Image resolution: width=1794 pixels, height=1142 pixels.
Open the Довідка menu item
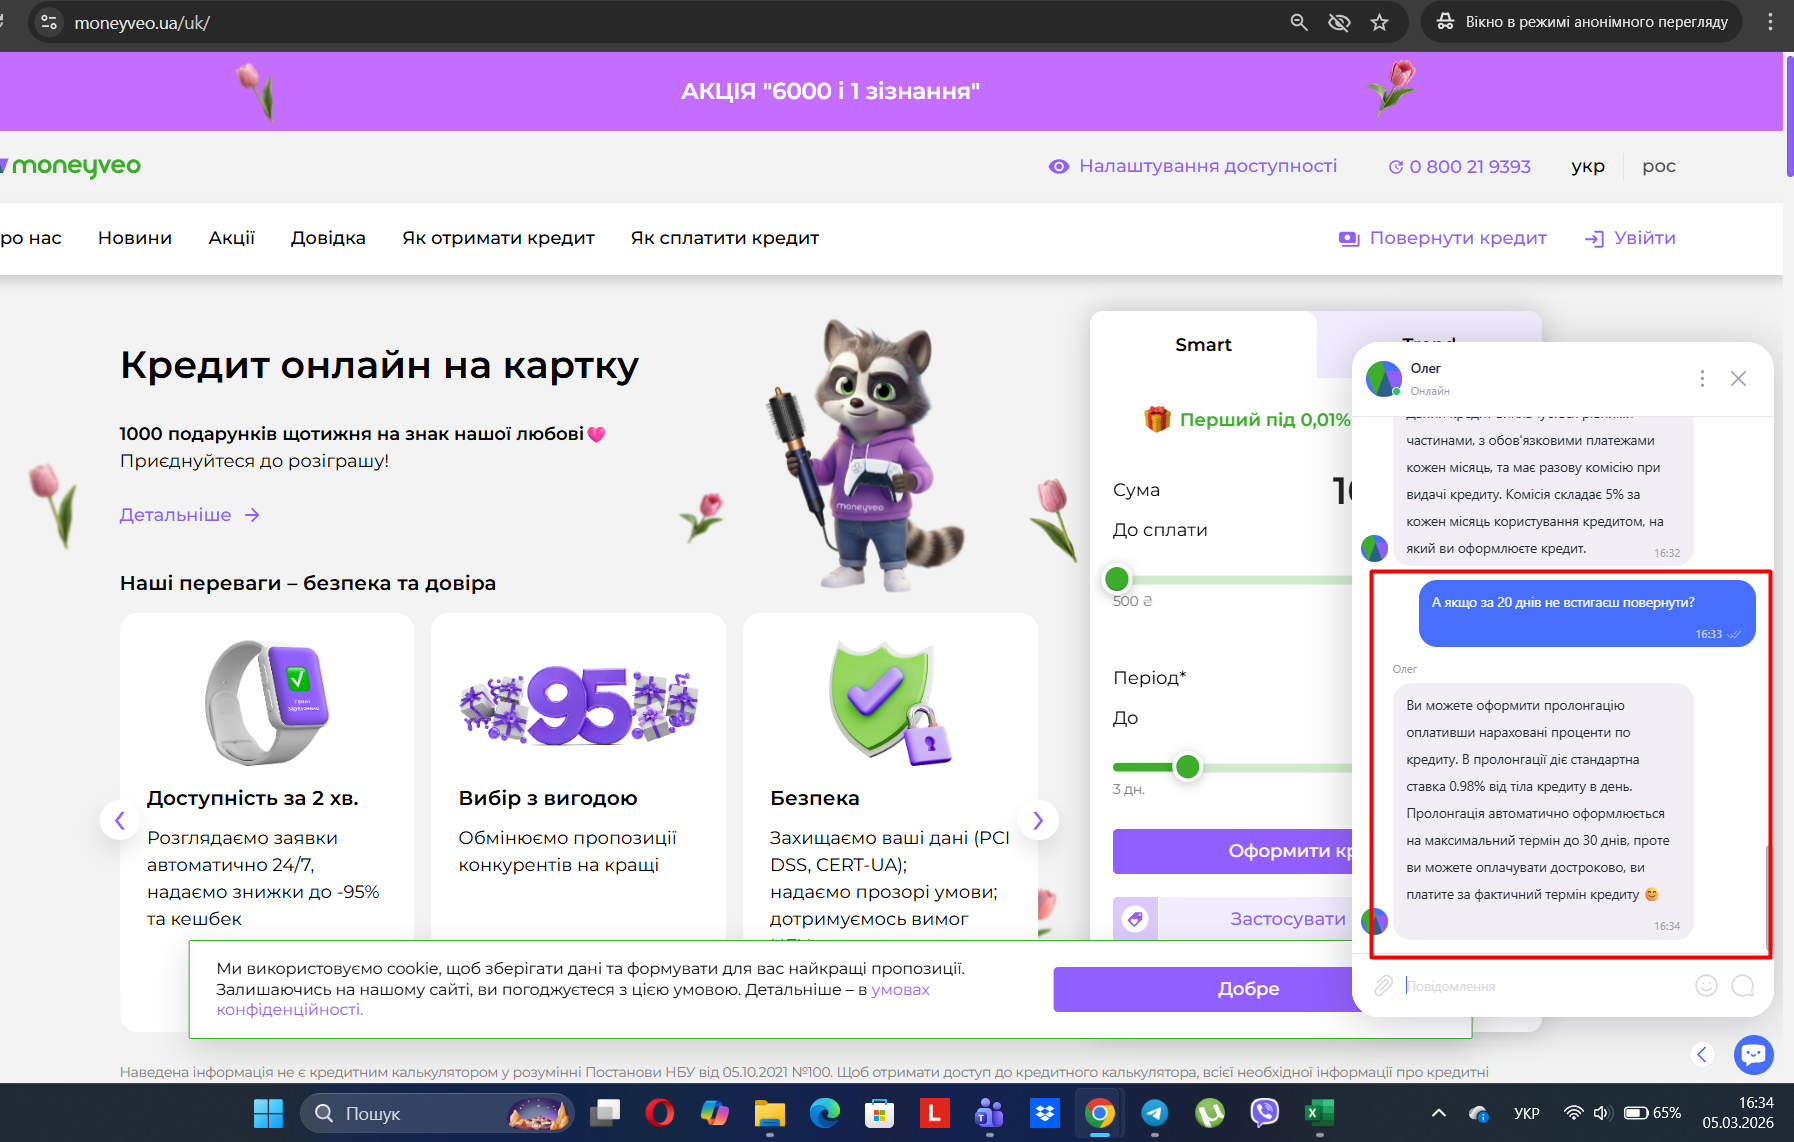click(x=328, y=238)
